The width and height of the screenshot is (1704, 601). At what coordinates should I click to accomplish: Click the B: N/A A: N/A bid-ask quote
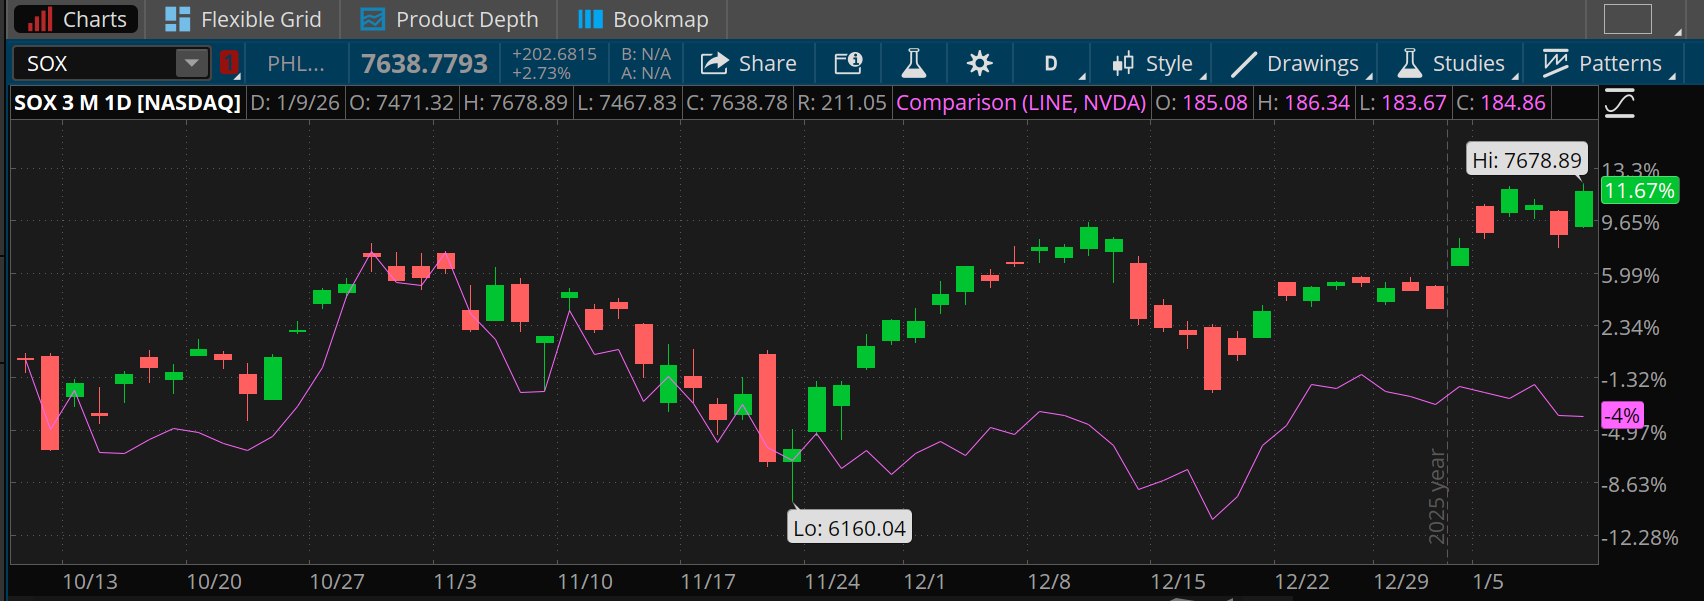[x=646, y=64]
